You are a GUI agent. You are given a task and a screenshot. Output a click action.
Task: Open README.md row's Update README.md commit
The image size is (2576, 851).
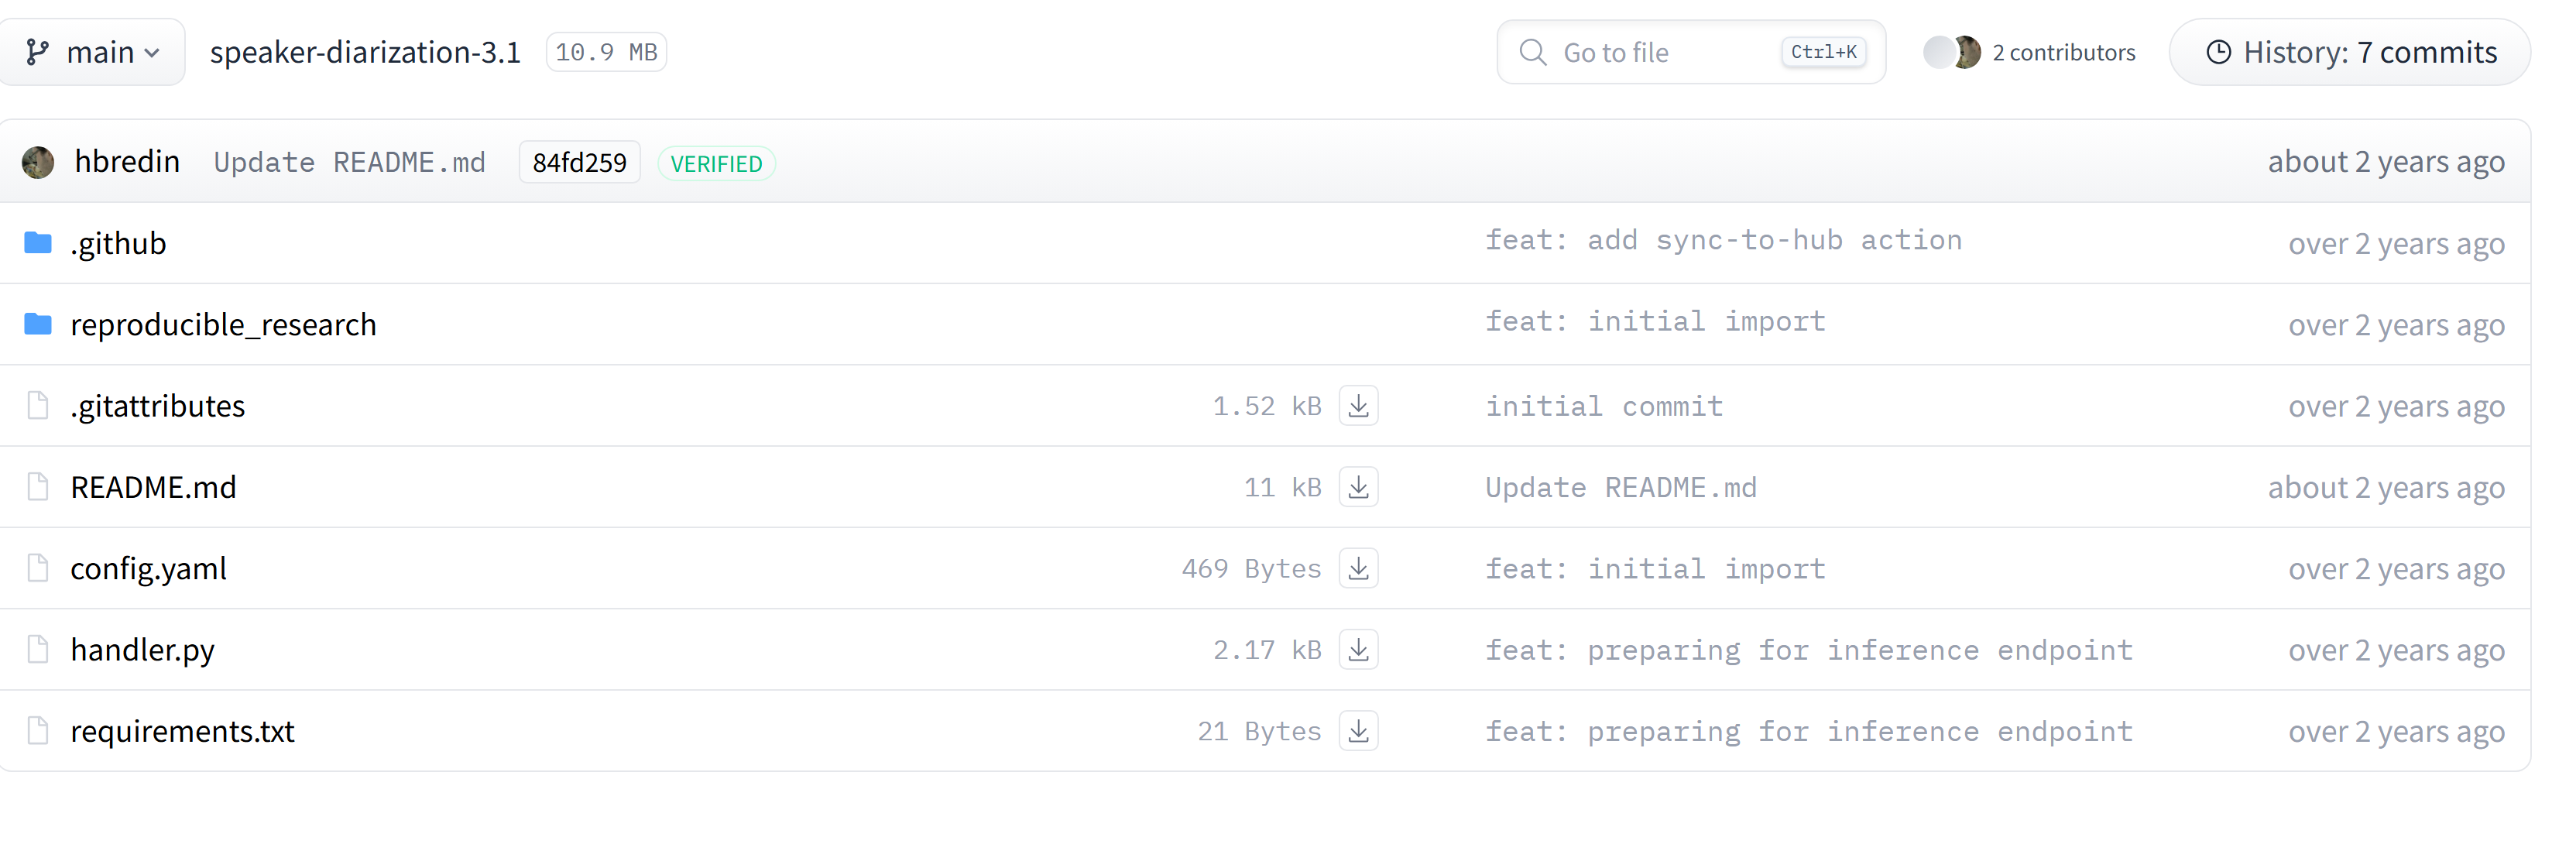coord(1620,487)
